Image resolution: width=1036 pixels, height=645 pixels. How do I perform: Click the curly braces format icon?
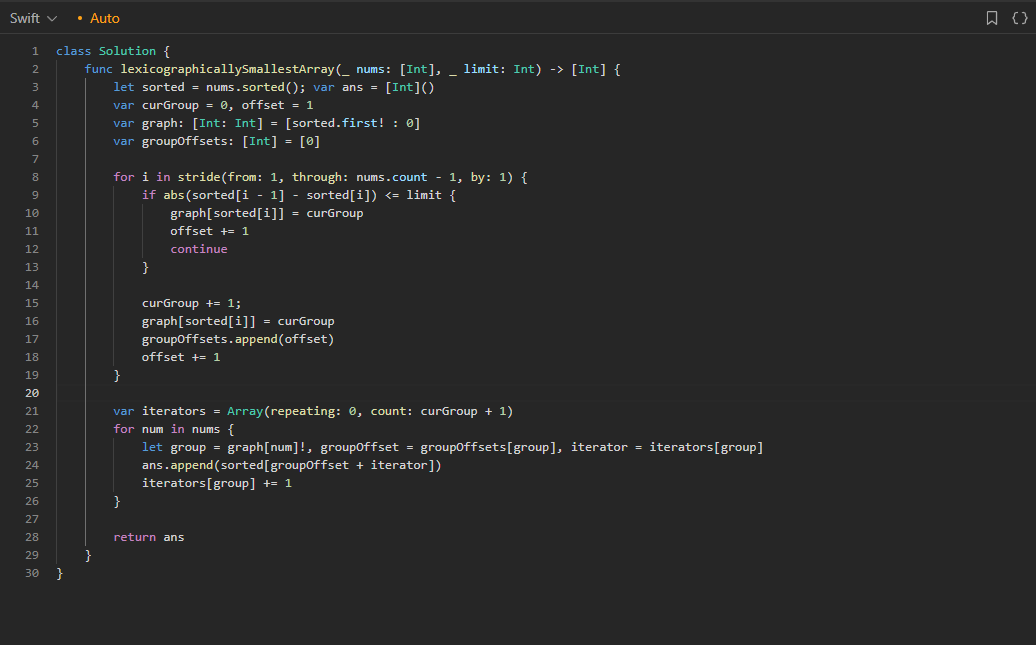(1020, 19)
